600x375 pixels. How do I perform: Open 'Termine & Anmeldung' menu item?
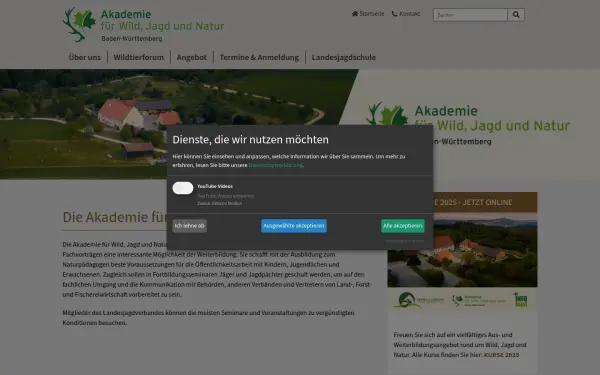[259, 57]
